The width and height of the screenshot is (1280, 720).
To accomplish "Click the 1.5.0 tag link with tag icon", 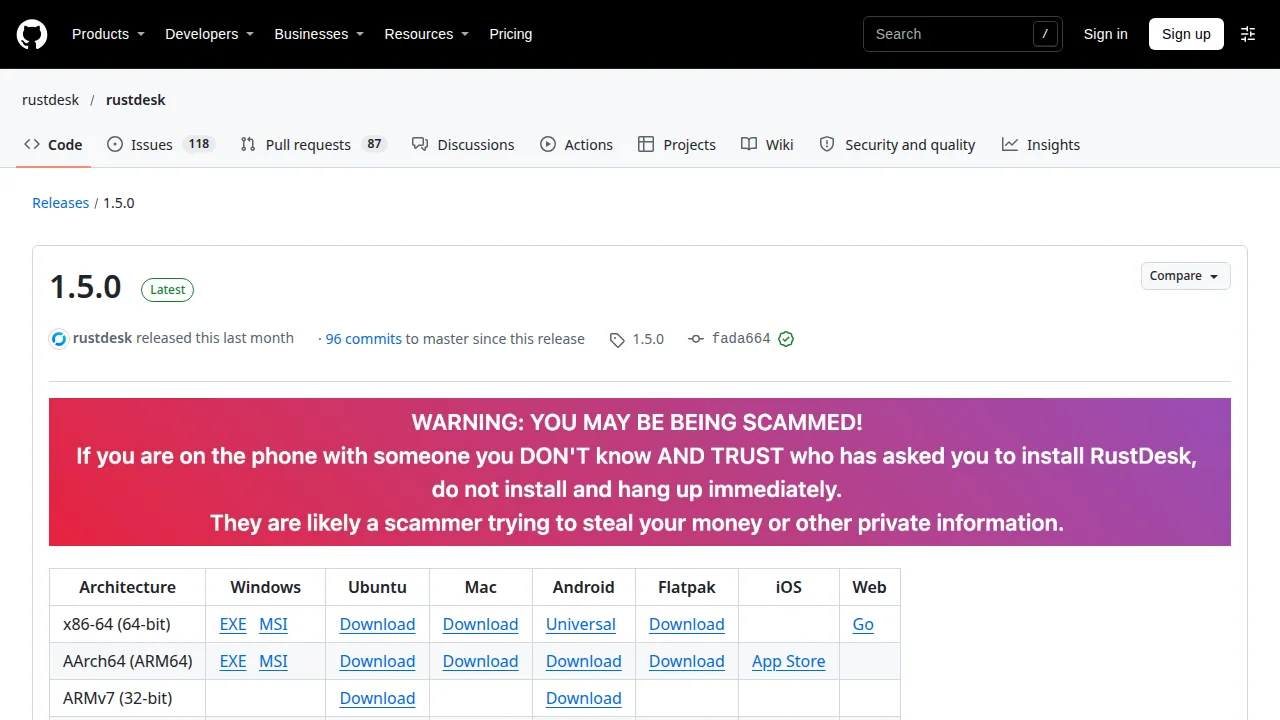I will click(637, 339).
